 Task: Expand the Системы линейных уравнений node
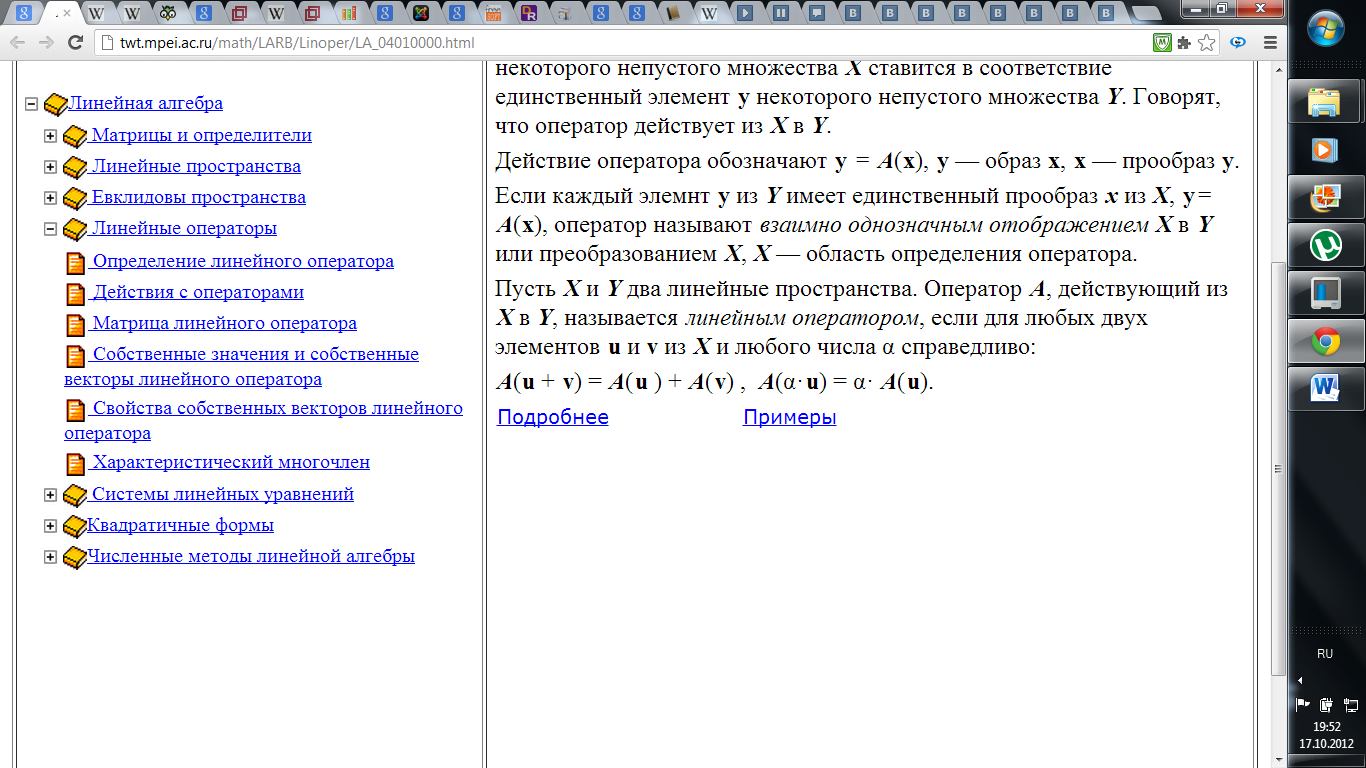(x=50, y=495)
